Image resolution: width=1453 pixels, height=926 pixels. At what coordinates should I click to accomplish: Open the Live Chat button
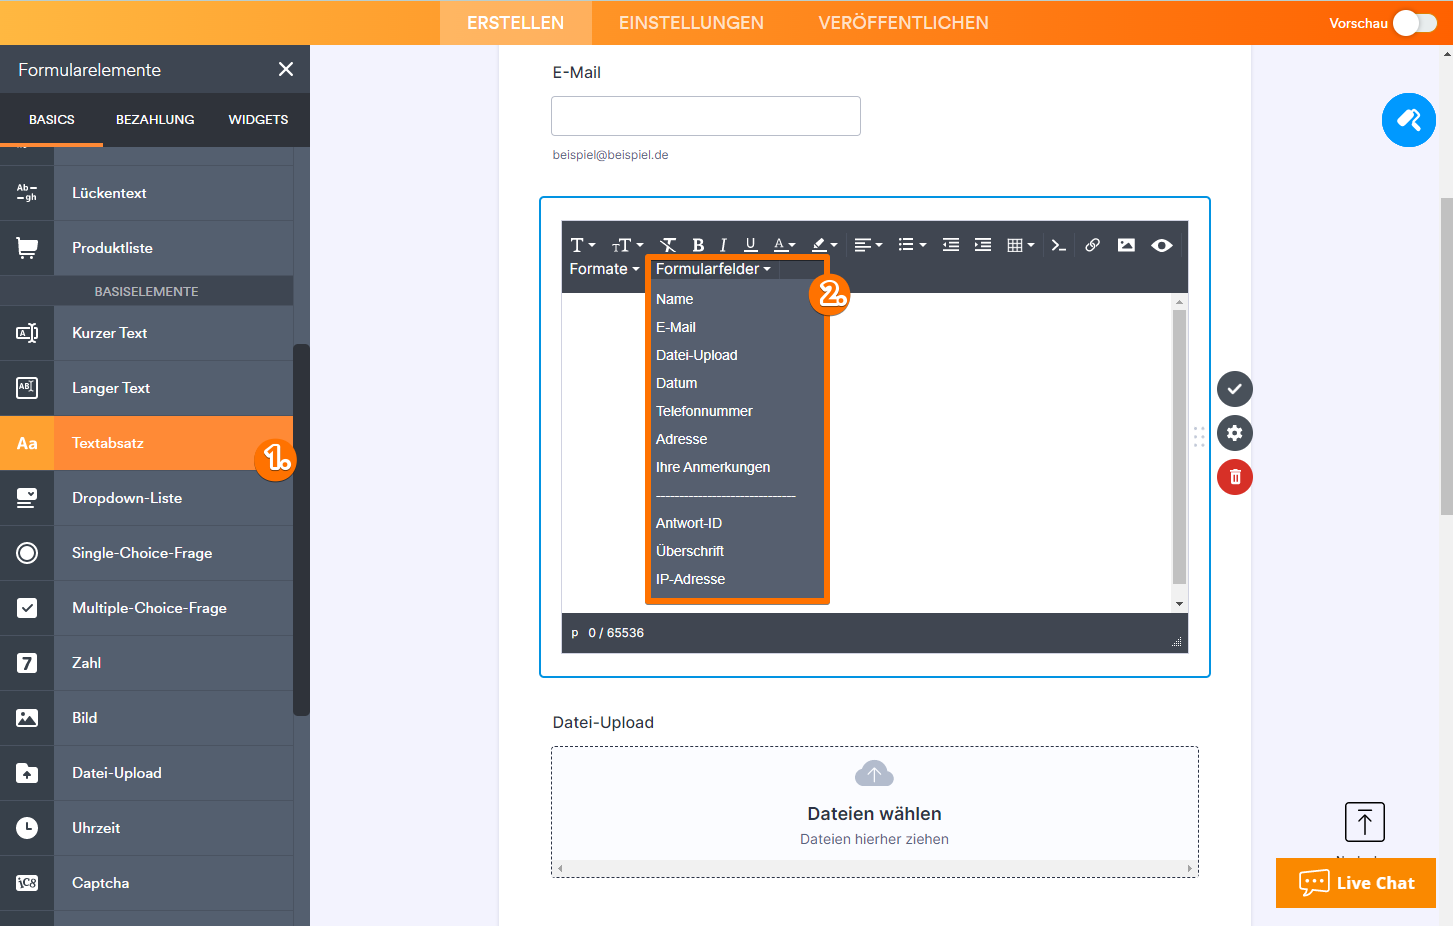(1356, 883)
